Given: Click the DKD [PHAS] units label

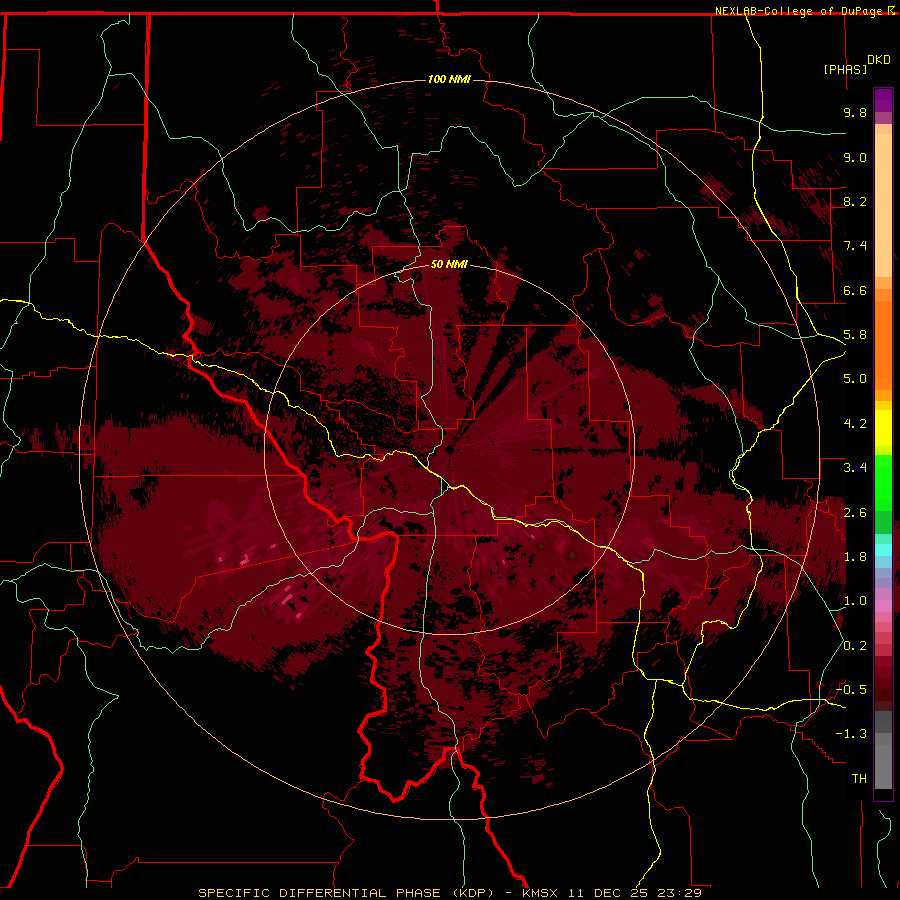Looking at the screenshot, I should 856,64.
